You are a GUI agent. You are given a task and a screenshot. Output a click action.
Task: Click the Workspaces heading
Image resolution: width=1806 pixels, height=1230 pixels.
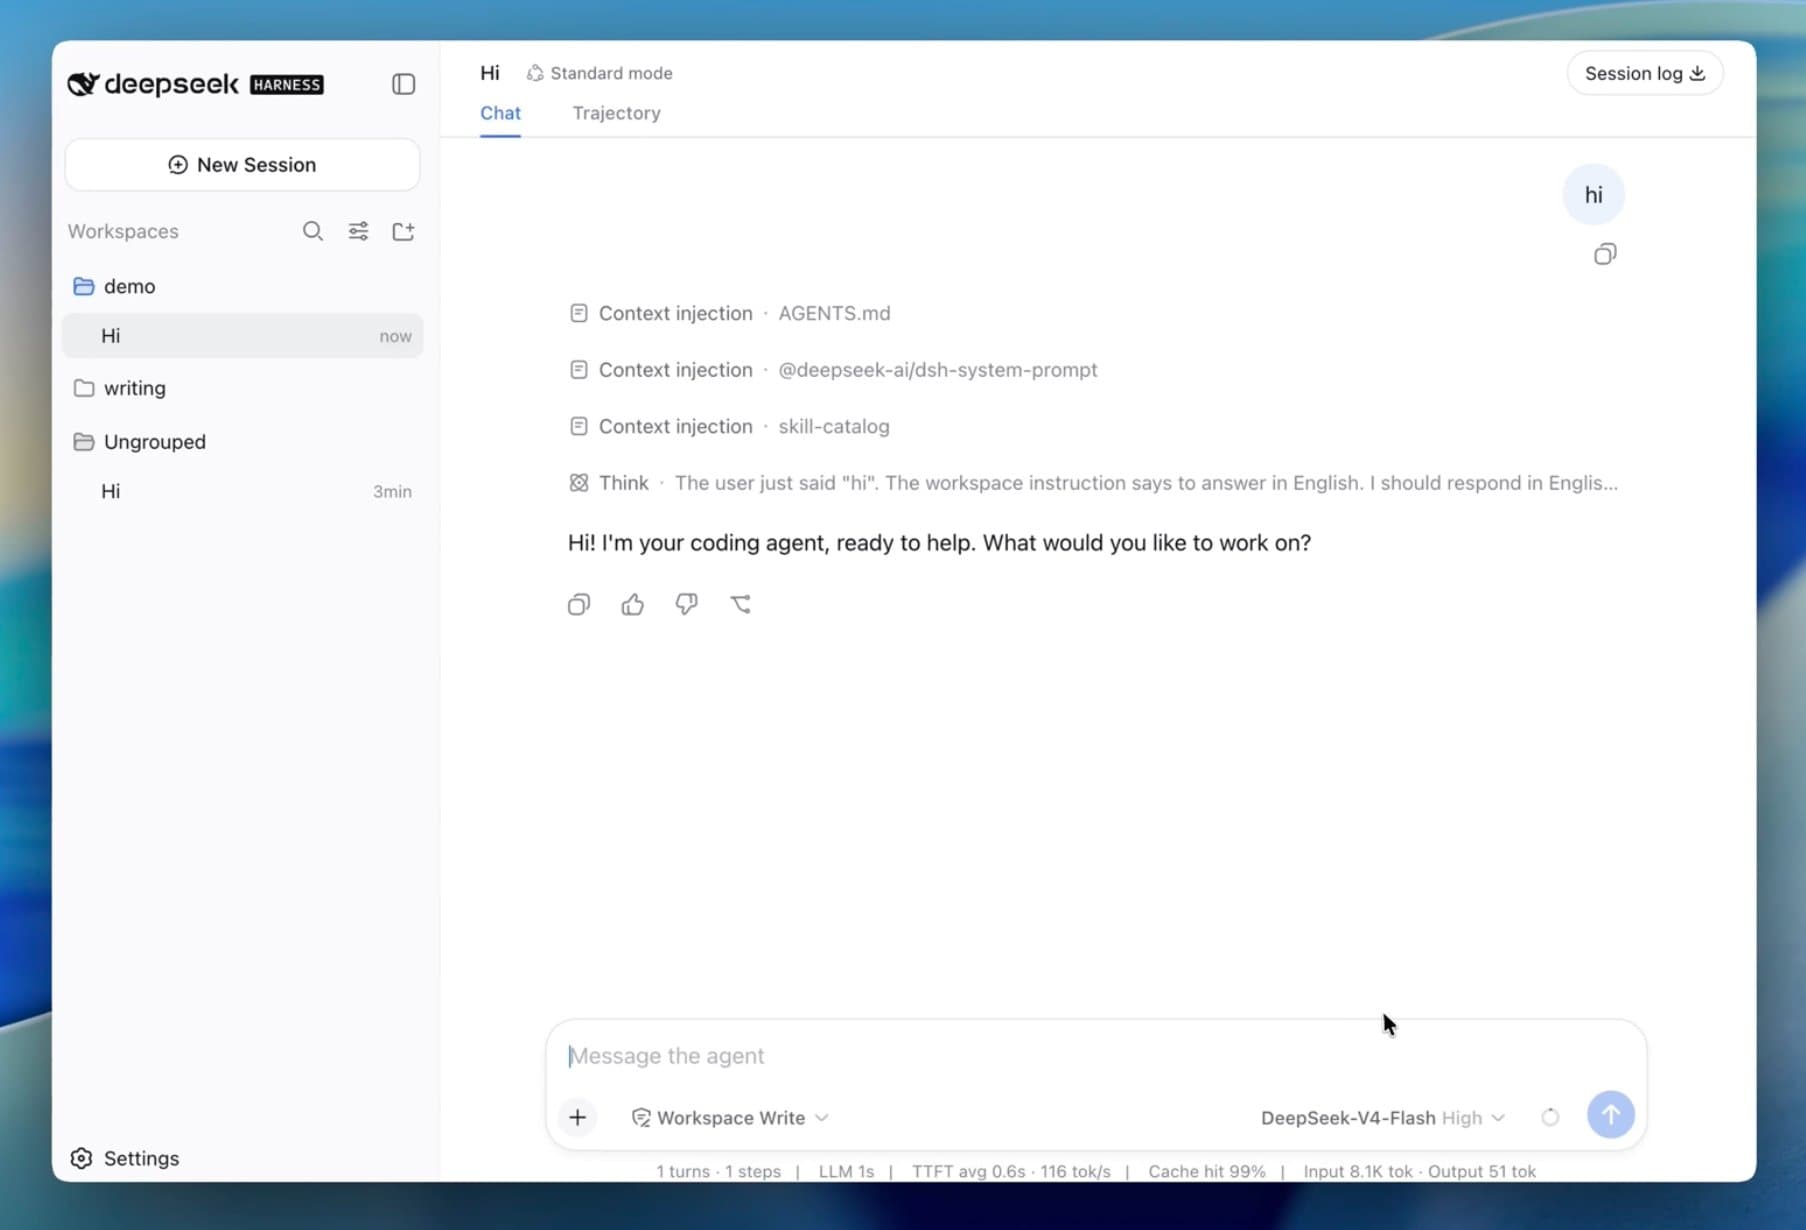click(123, 231)
